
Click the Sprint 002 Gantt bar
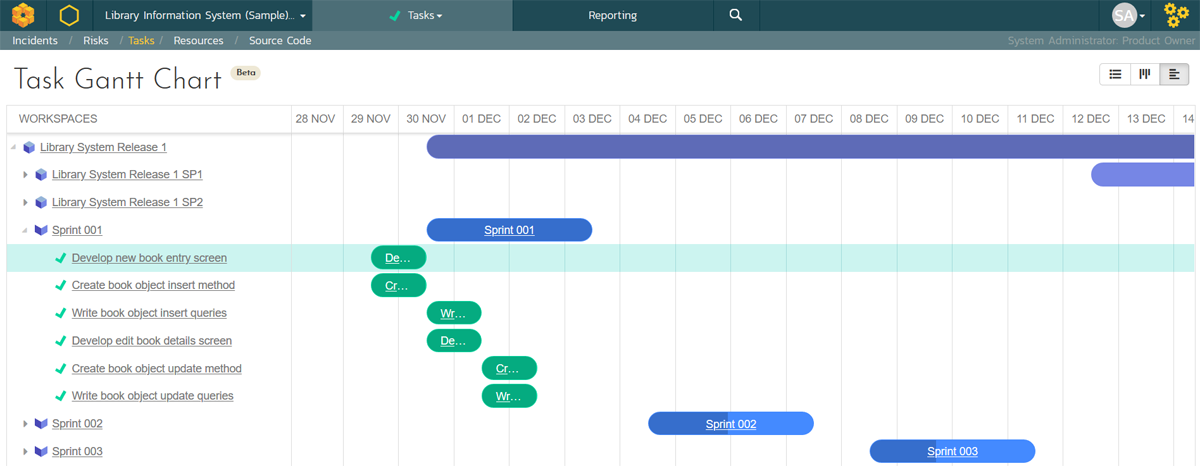pyautogui.click(x=730, y=424)
